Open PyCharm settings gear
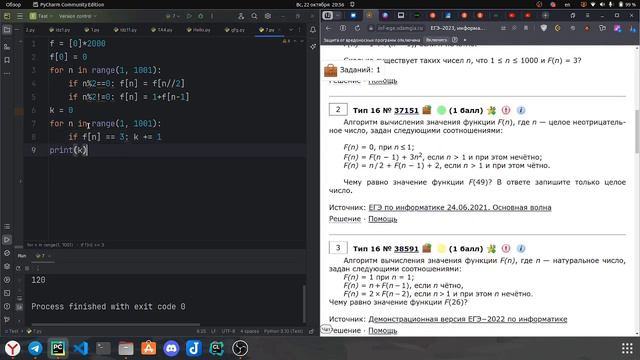 click(268, 16)
